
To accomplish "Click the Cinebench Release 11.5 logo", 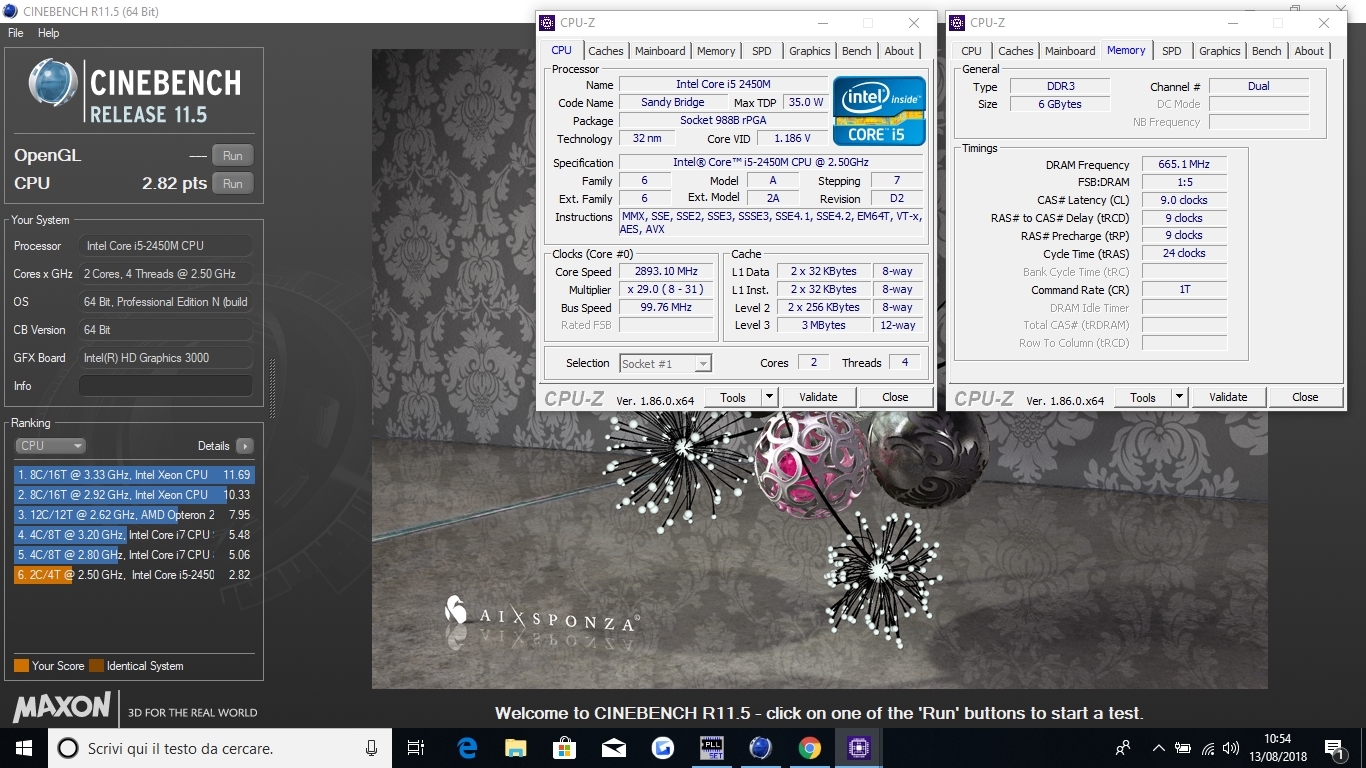I will coord(135,91).
